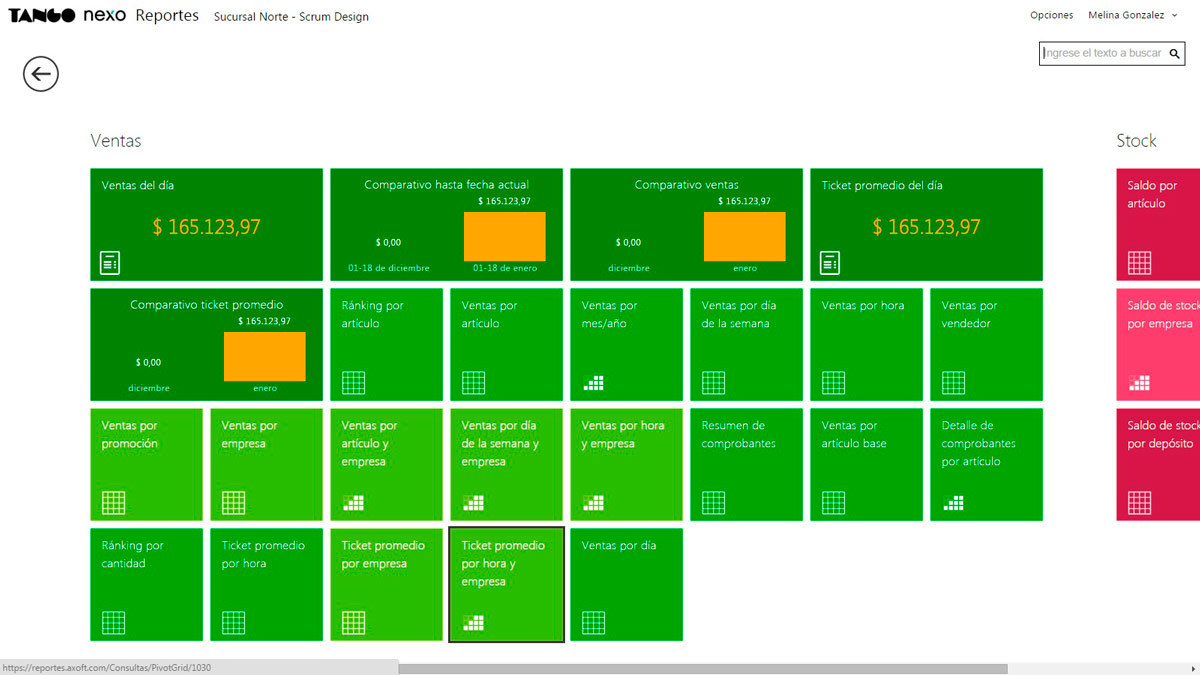
Task: Open Resumen de comprobantes tile
Action: click(746, 464)
